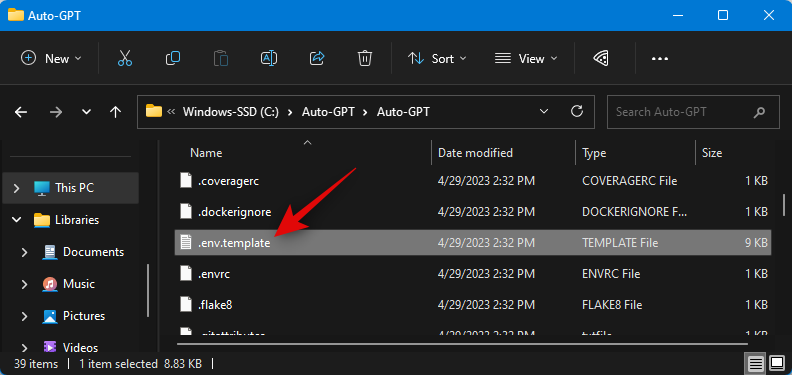The width and height of the screenshot is (792, 375).
Task: Click the TEMPLATE File type cell
Action: [620, 243]
